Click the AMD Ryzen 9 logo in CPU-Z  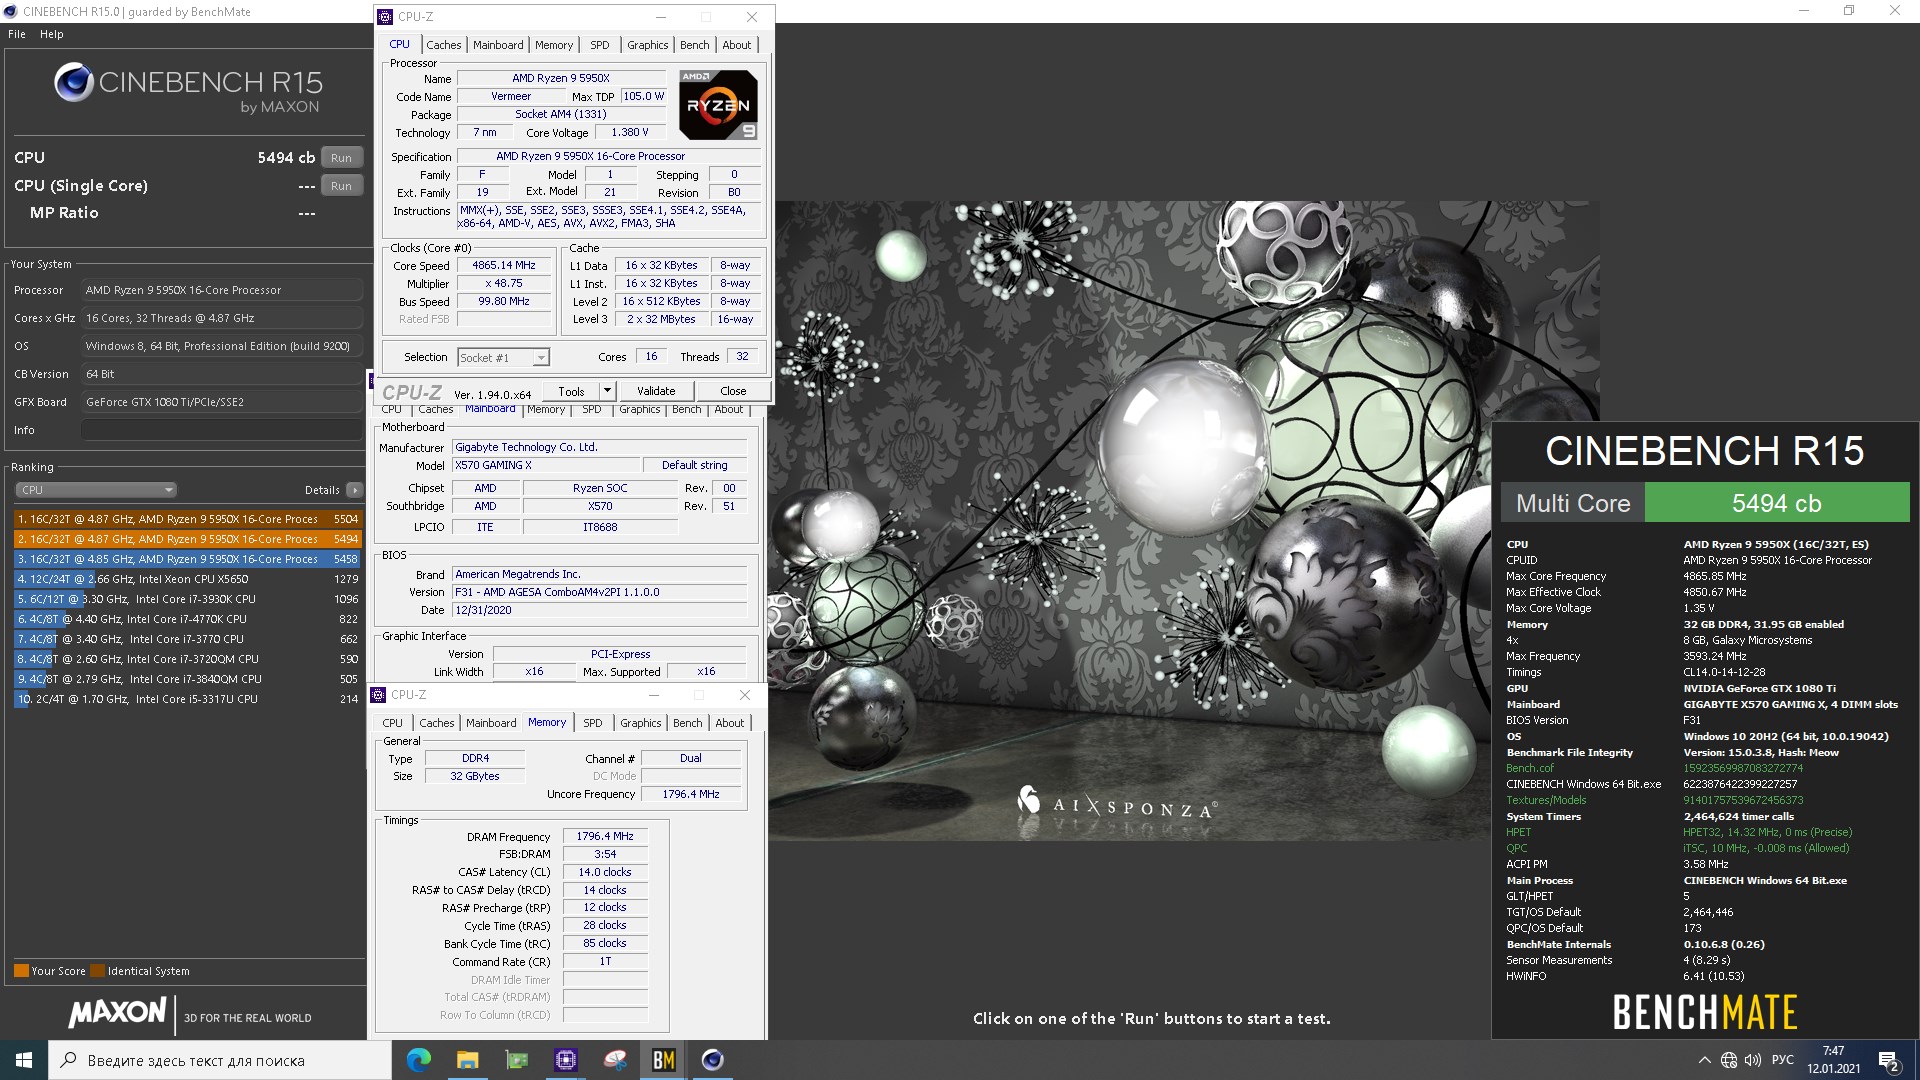tap(718, 105)
